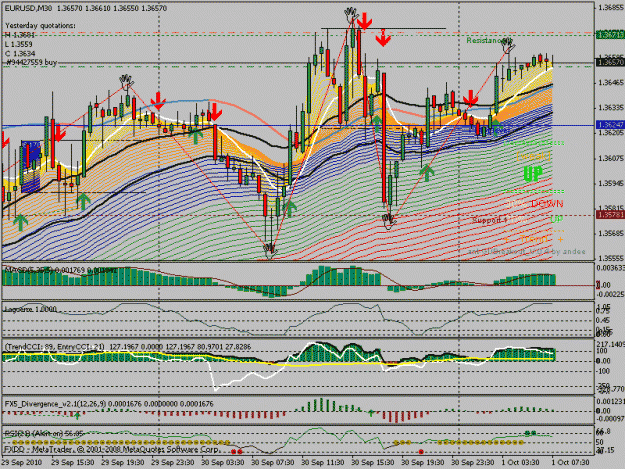Select the hand pointer at the 29 Sep 19:30 swing high
The image size is (625, 469).
[127, 81]
